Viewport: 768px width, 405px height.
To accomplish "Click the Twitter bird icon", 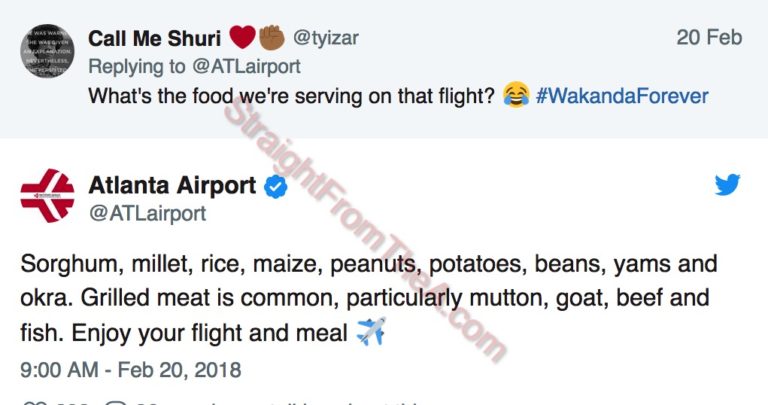I will [x=727, y=186].
